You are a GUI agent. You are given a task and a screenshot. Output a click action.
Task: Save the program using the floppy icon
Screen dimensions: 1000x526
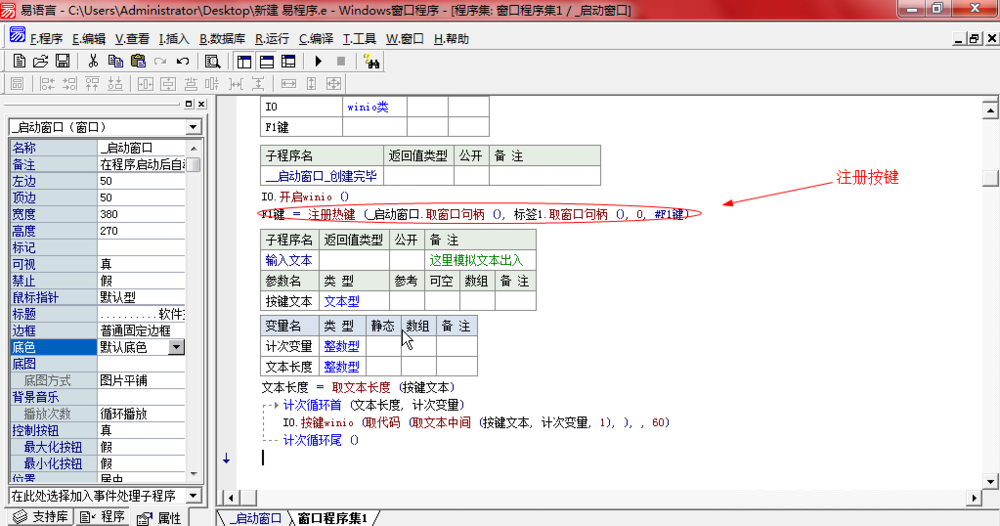[x=62, y=61]
